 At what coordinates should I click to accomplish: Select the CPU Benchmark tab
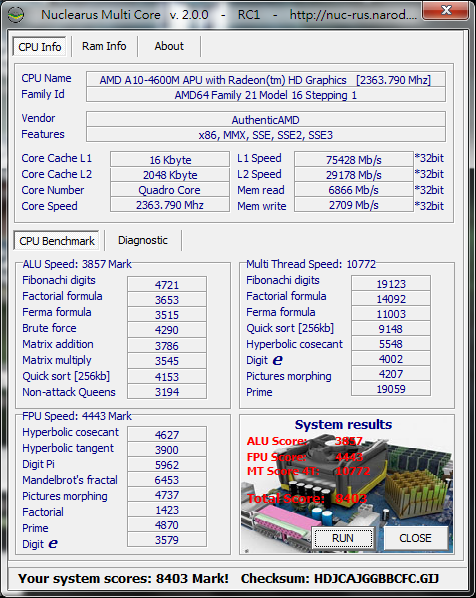(x=56, y=241)
